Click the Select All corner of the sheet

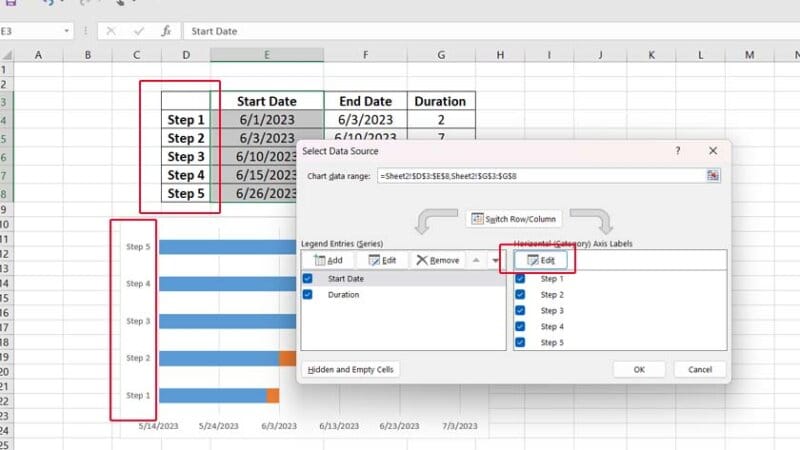pyautogui.click(x=6, y=55)
